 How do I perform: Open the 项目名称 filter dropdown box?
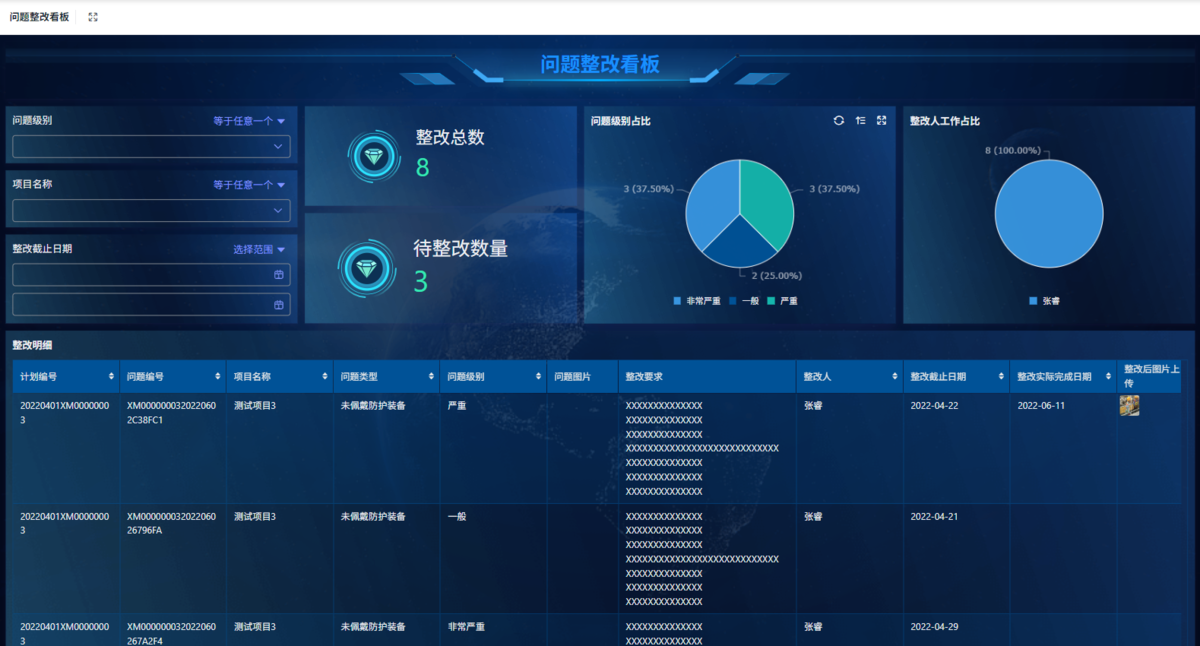pos(151,211)
